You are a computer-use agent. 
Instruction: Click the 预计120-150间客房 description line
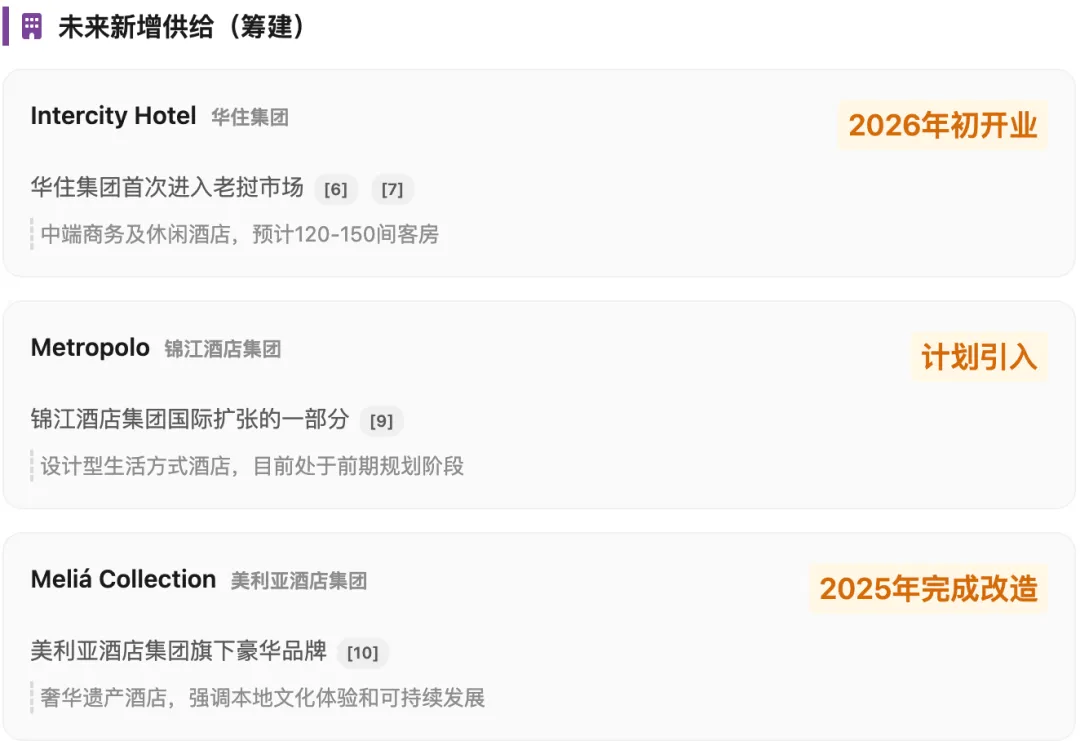(240, 234)
